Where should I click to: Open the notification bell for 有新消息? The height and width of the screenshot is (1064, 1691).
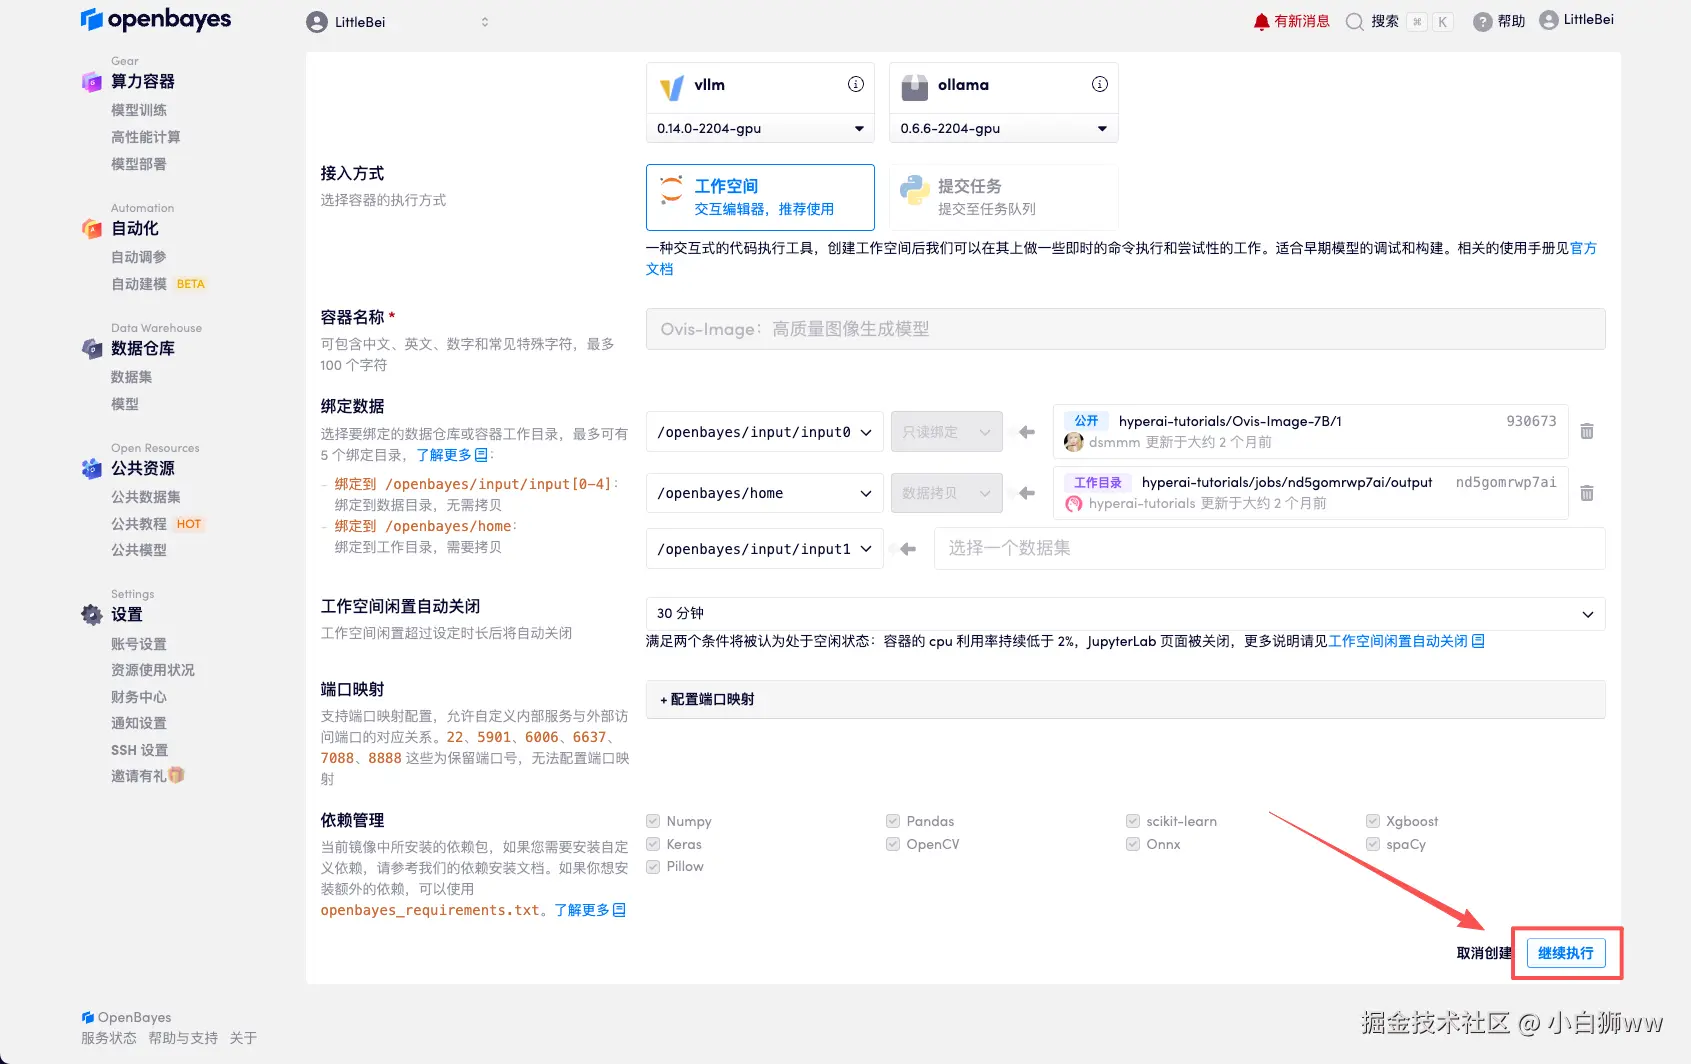[x=1262, y=22]
